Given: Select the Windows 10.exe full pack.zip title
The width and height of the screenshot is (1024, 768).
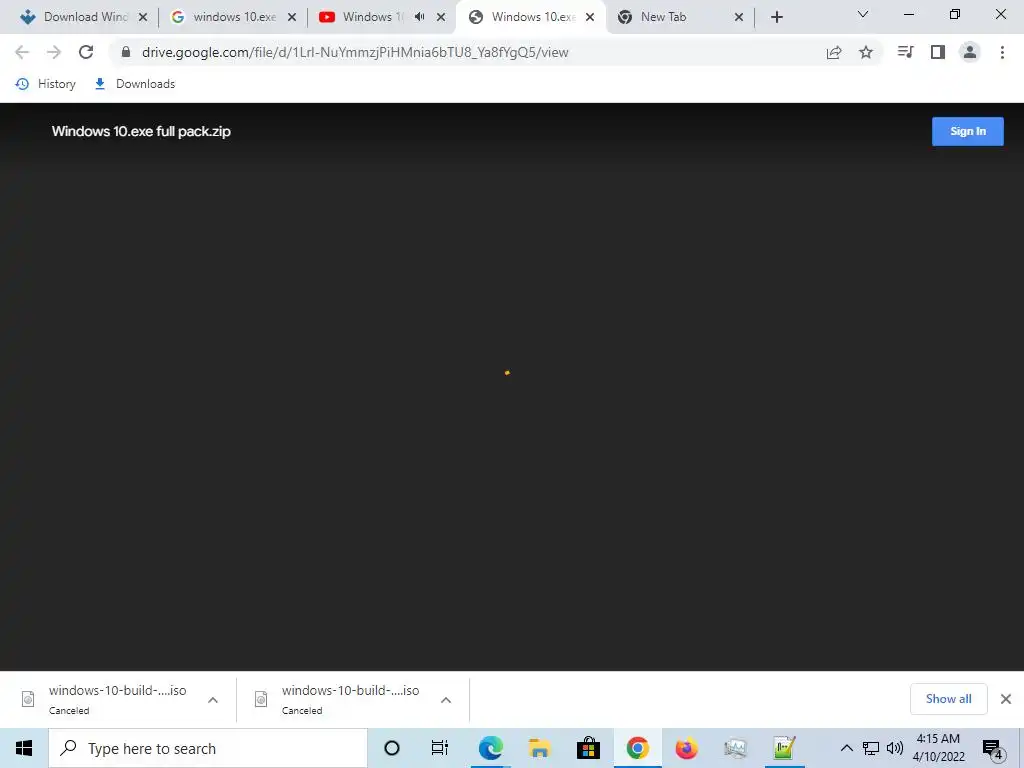Looking at the screenshot, I should pyautogui.click(x=141, y=131).
